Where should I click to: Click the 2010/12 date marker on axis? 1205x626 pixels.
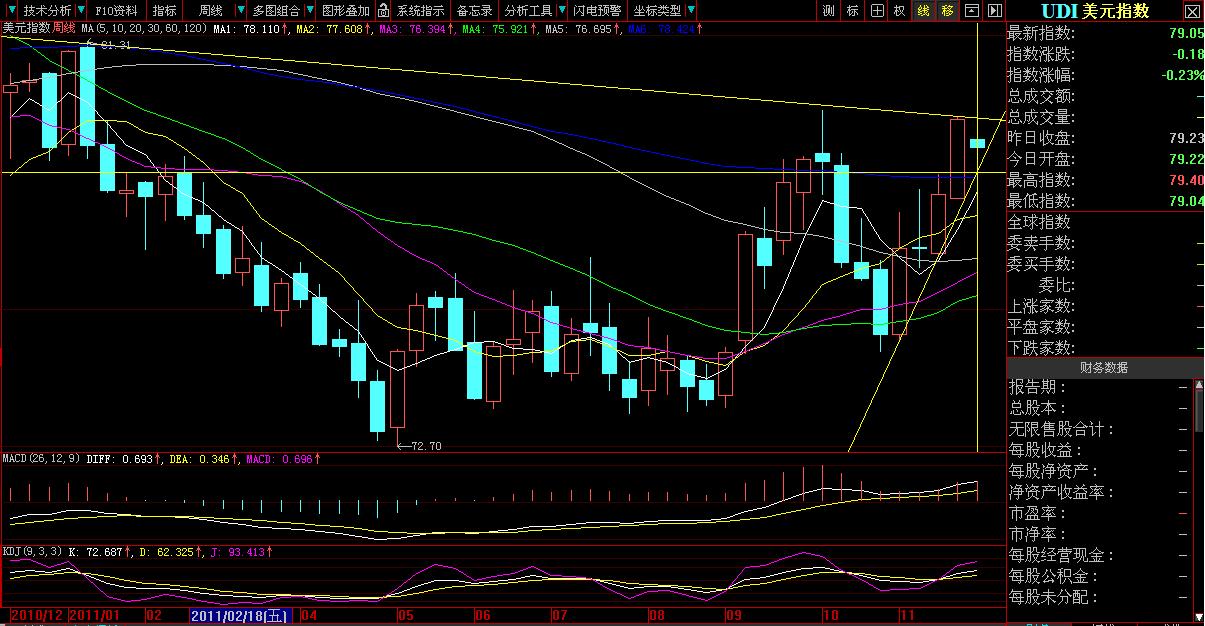pyautogui.click(x=36, y=615)
